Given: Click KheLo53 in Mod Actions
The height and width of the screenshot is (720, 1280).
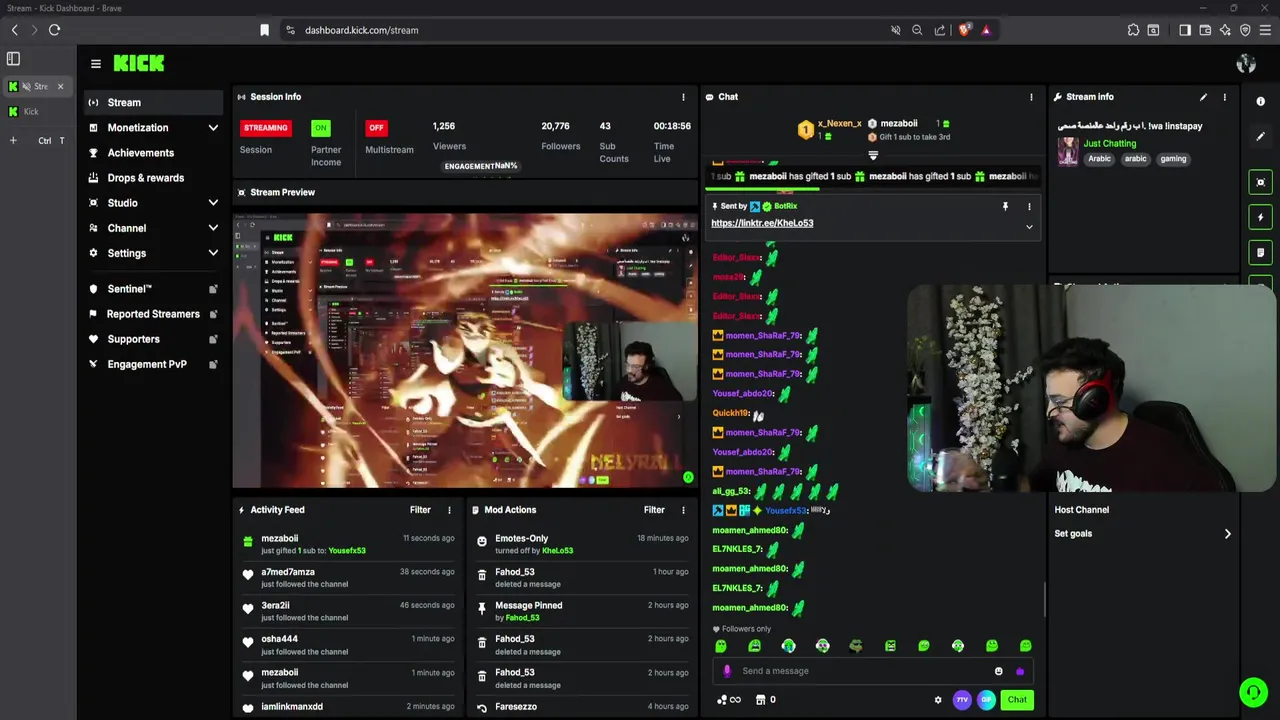Looking at the screenshot, I should tap(557, 550).
